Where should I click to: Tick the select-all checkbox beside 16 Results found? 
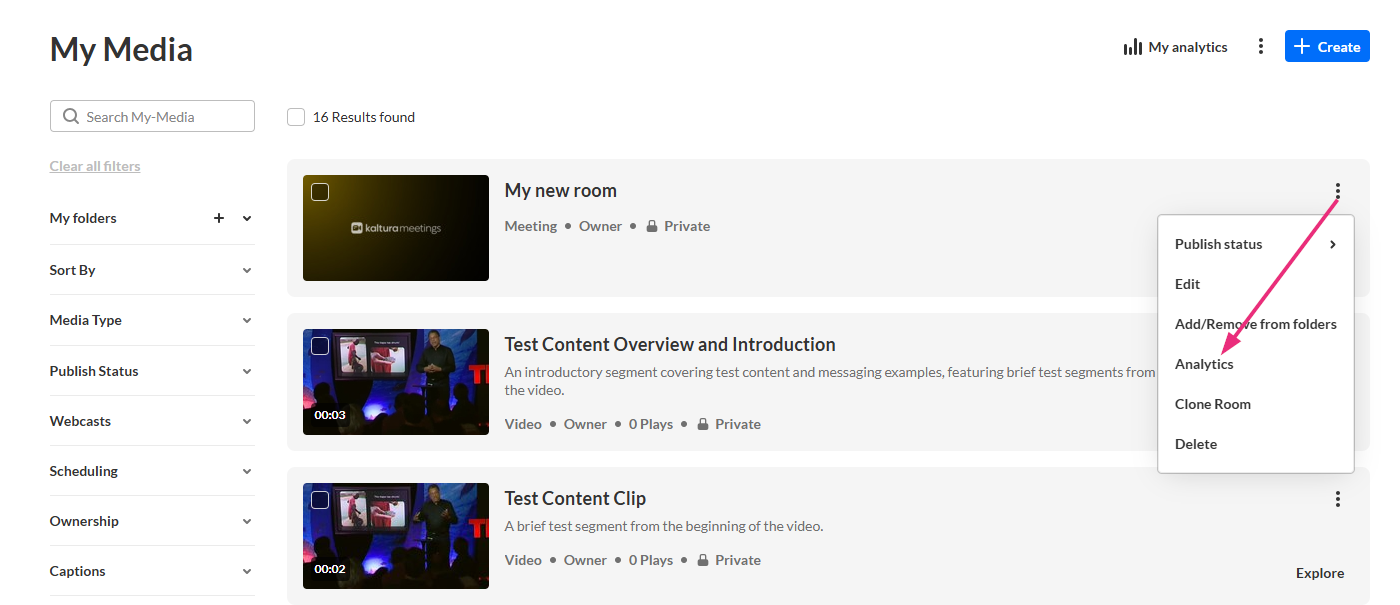click(x=296, y=117)
